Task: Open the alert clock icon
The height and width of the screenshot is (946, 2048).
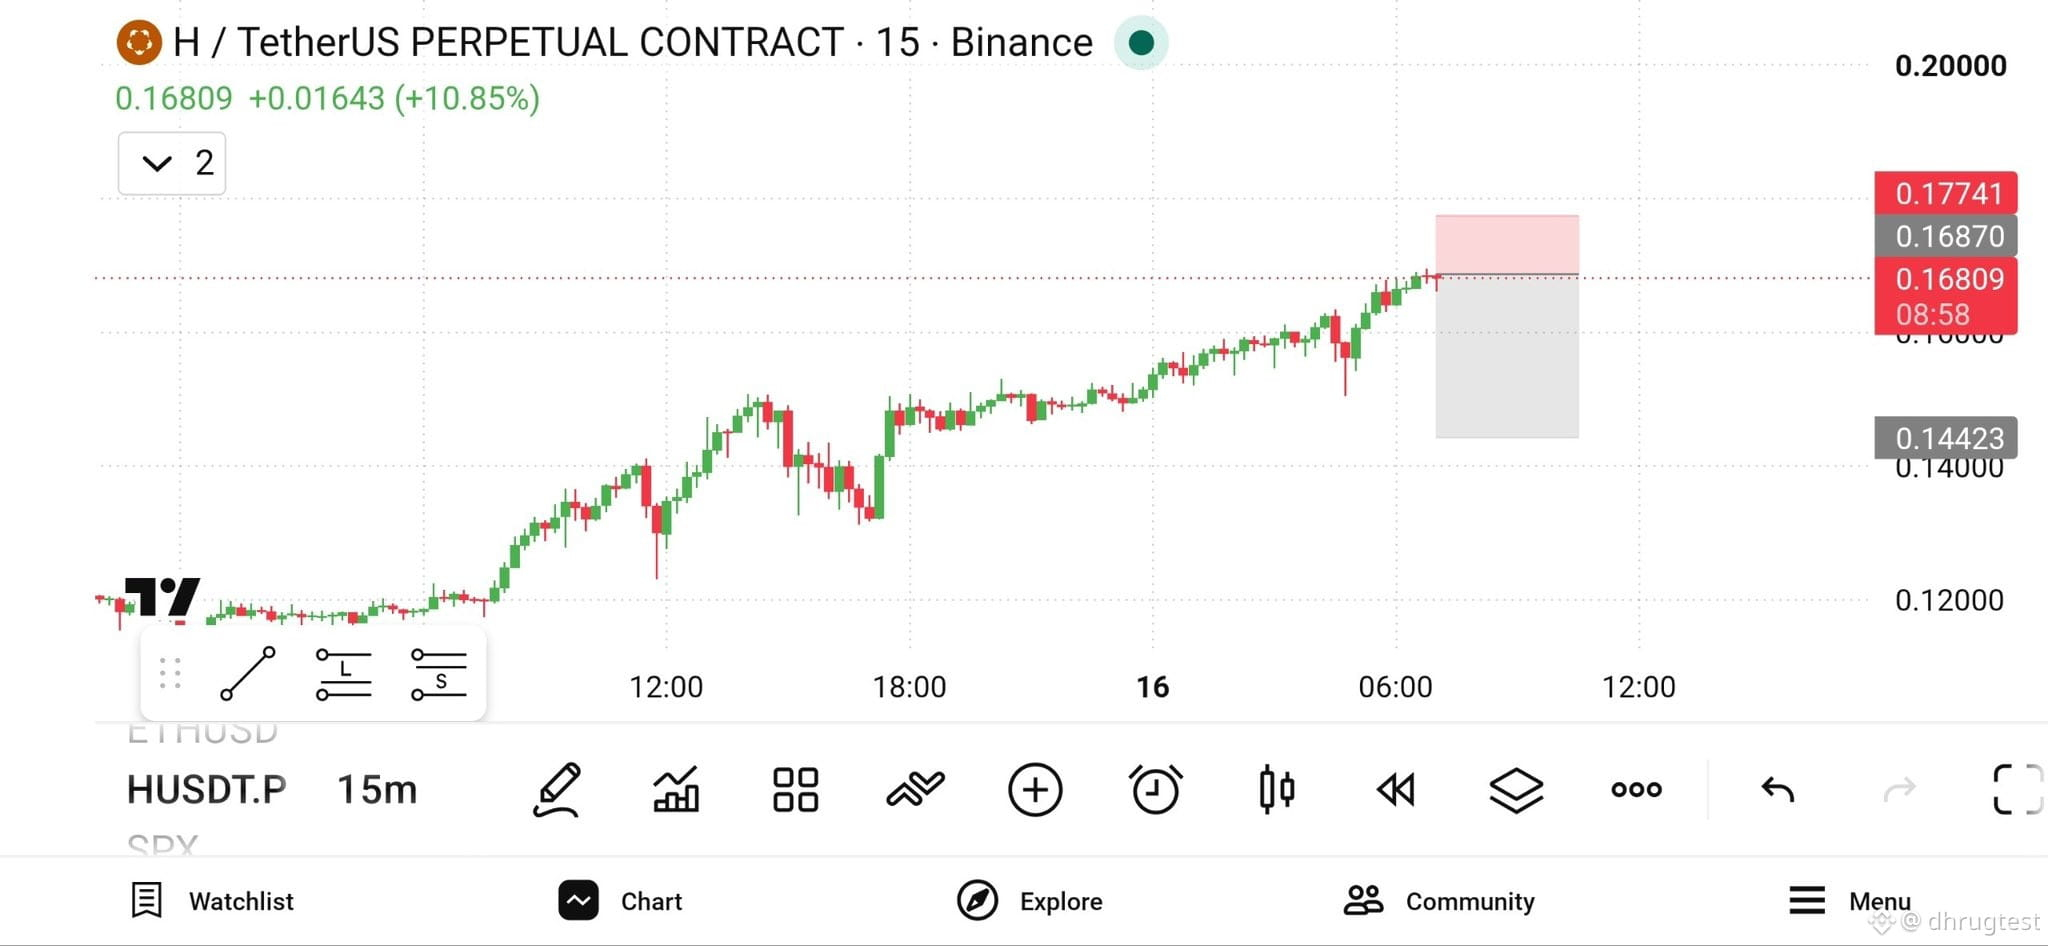Action: click(x=1155, y=790)
